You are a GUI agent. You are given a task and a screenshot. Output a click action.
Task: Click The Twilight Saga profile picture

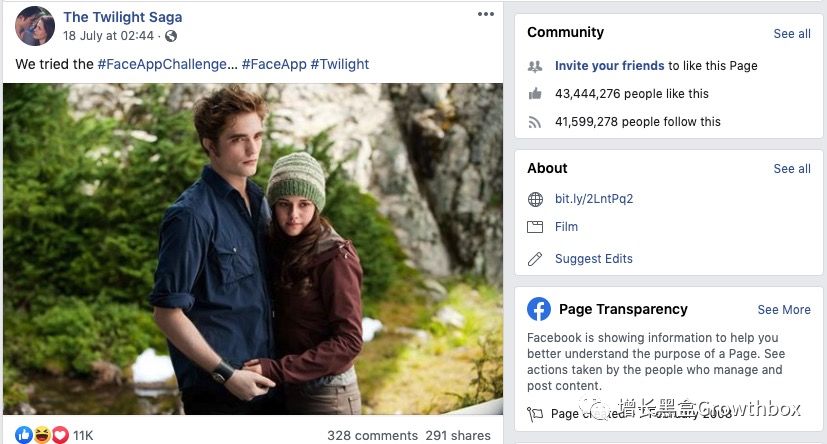35,26
